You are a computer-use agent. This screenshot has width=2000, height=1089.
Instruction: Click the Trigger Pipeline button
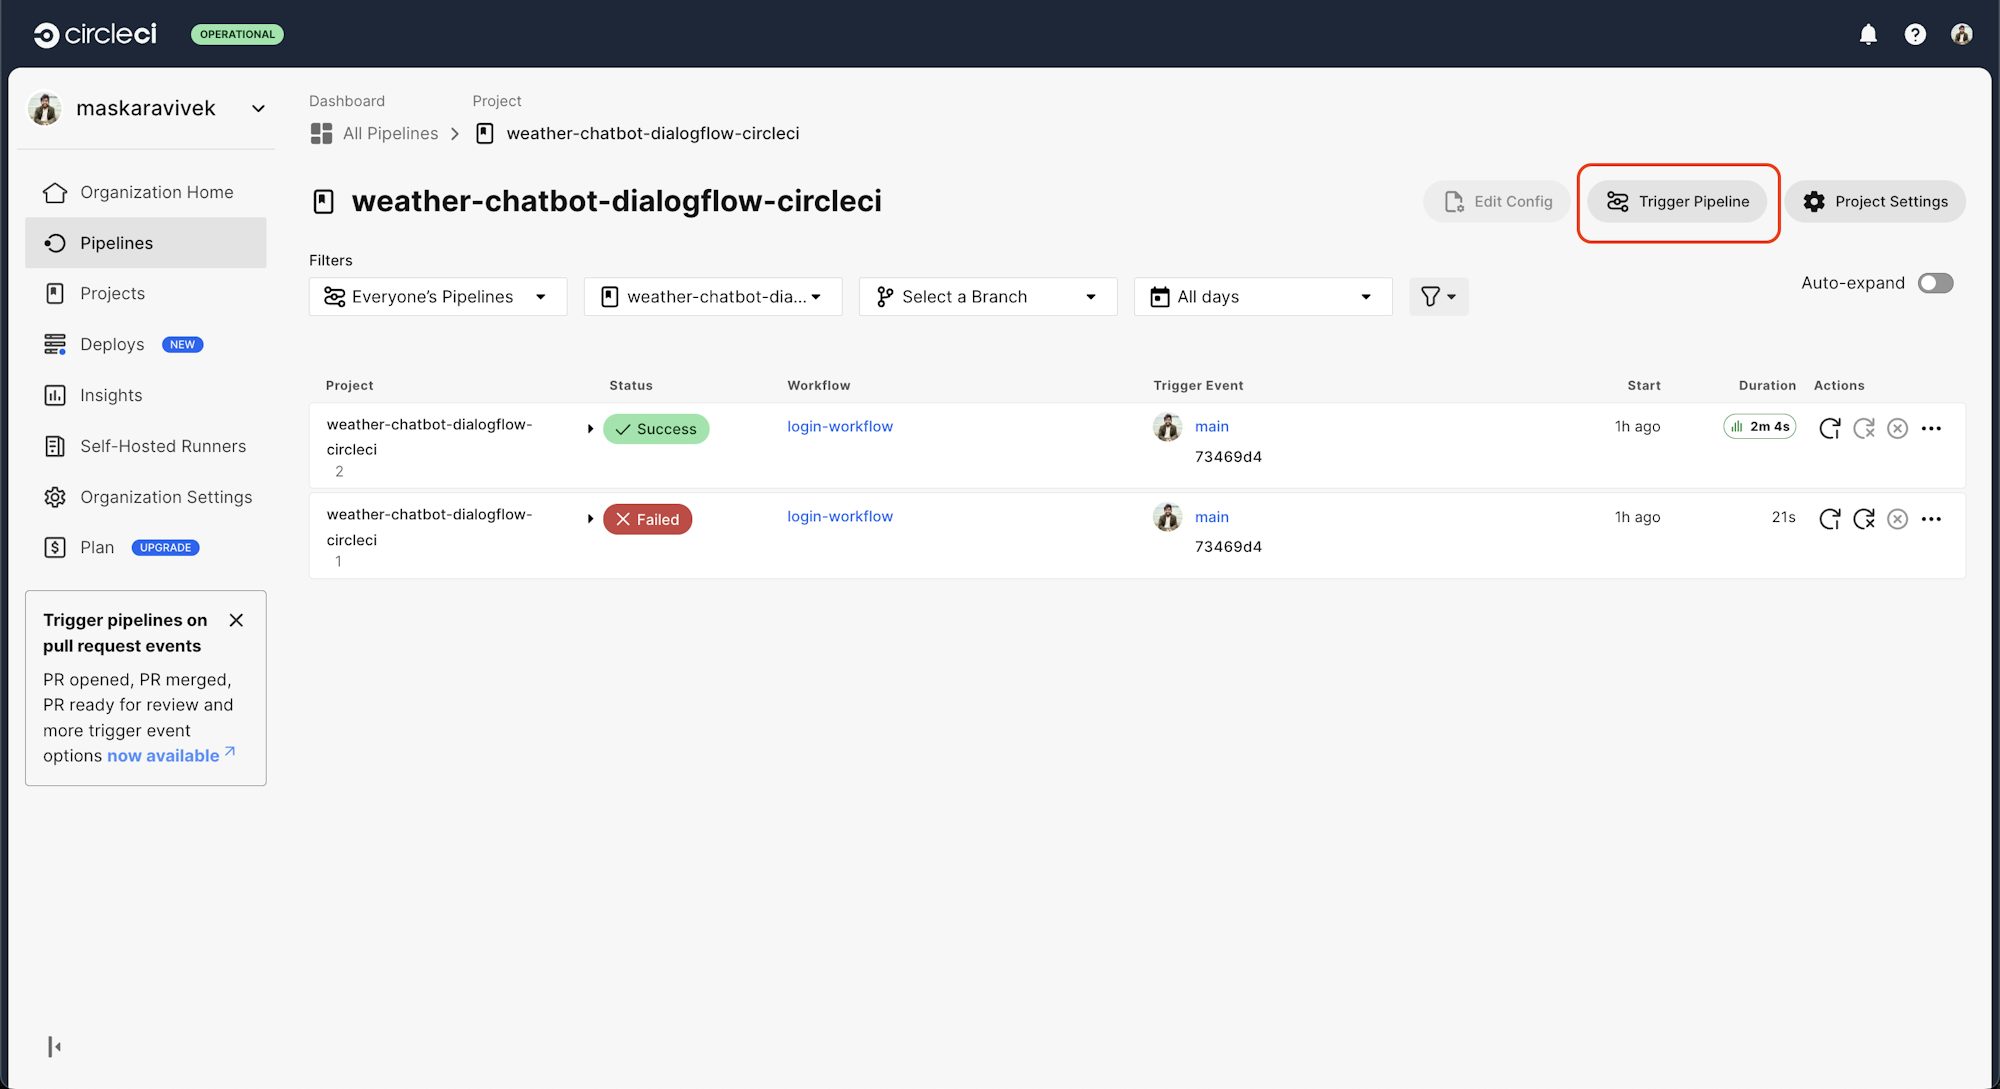1677,201
